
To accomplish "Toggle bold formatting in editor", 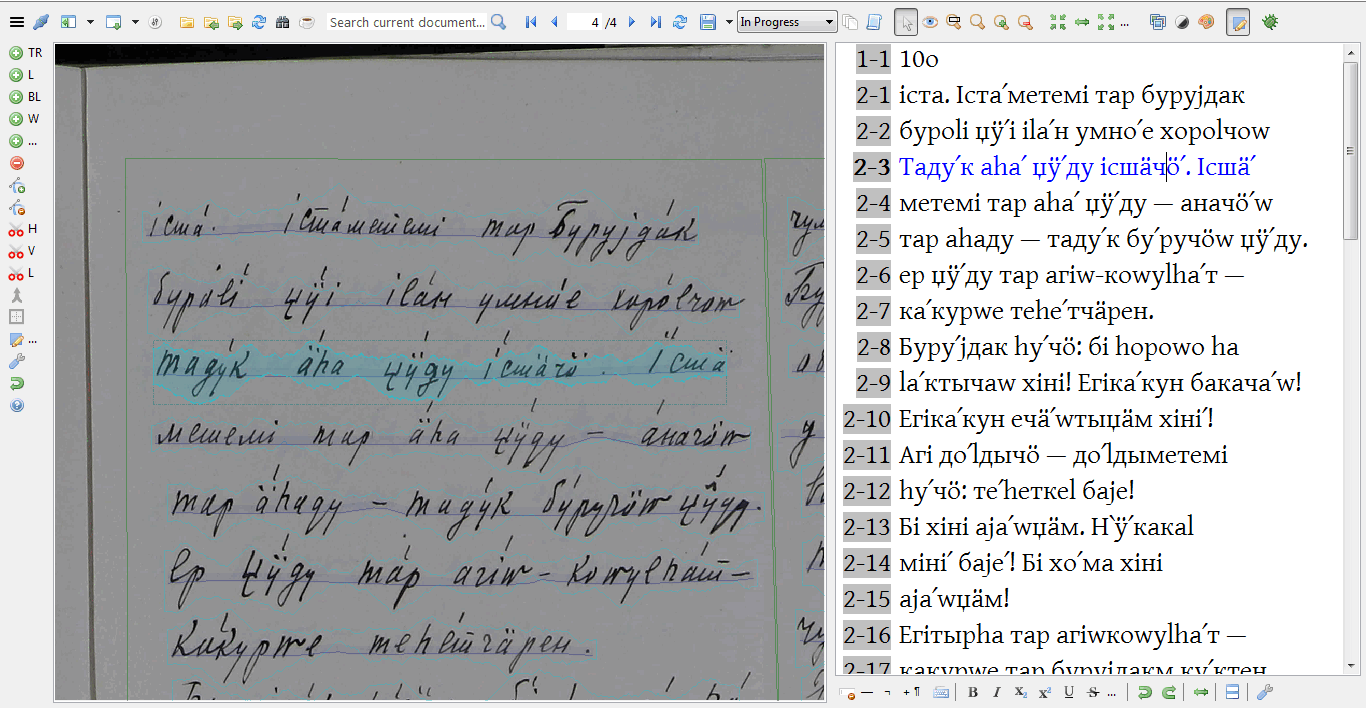I will click(x=973, y=692).
